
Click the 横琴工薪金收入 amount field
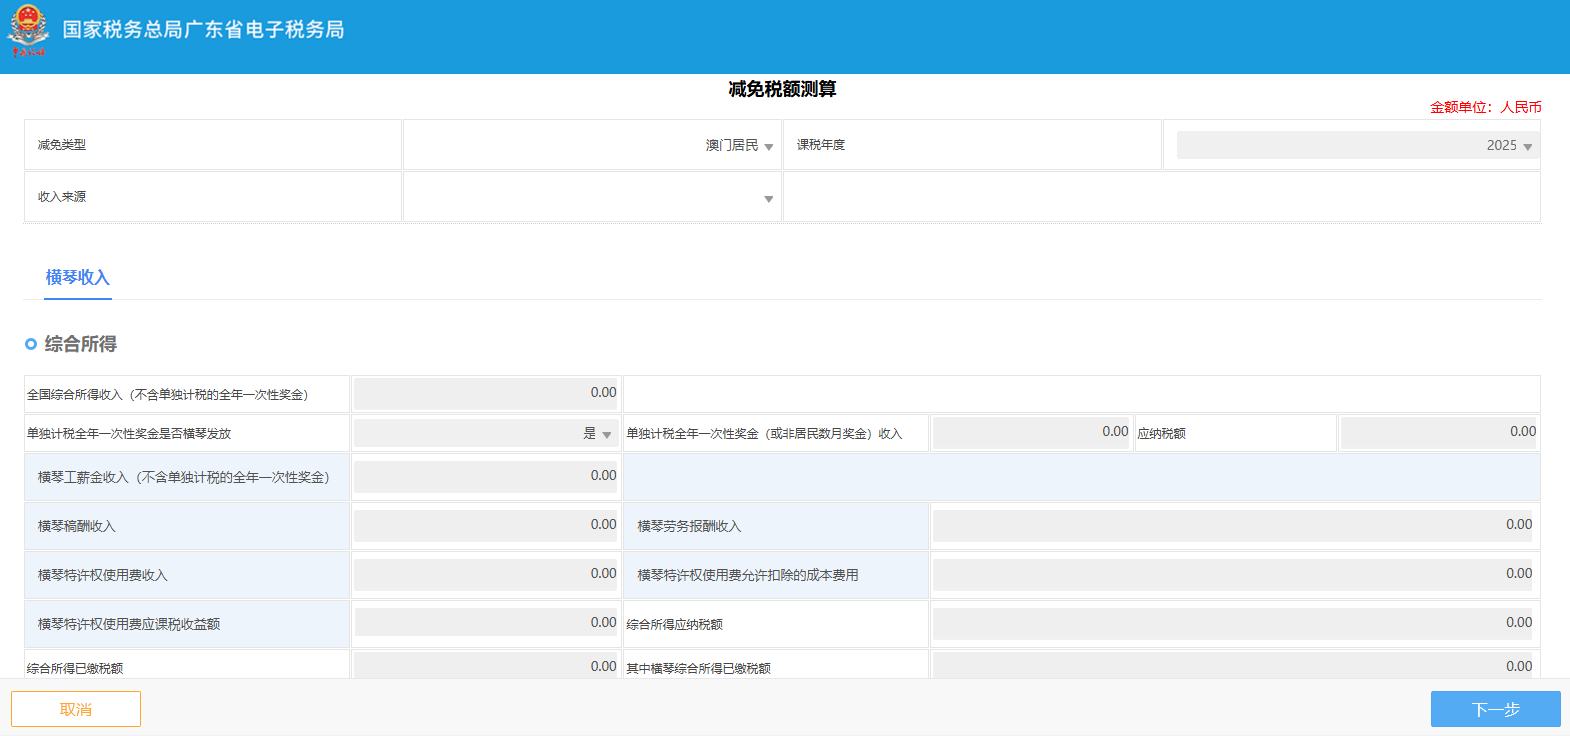click(486, 477)
